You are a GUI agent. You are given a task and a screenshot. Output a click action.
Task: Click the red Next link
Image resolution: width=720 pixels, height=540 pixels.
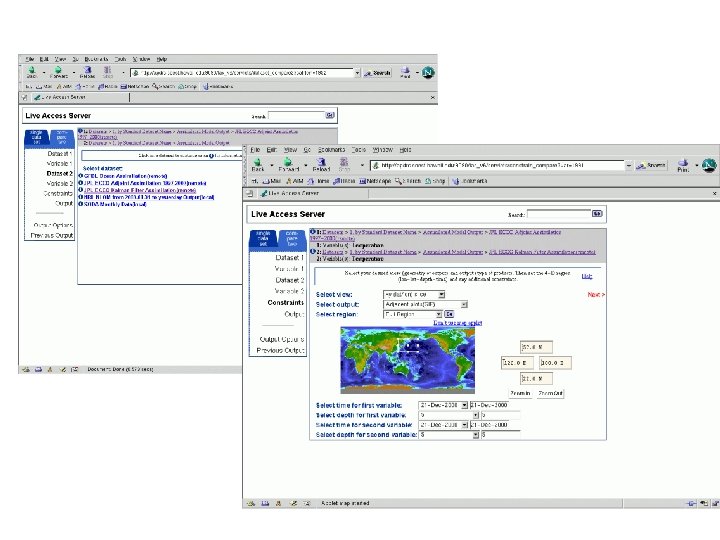(596, 295)
